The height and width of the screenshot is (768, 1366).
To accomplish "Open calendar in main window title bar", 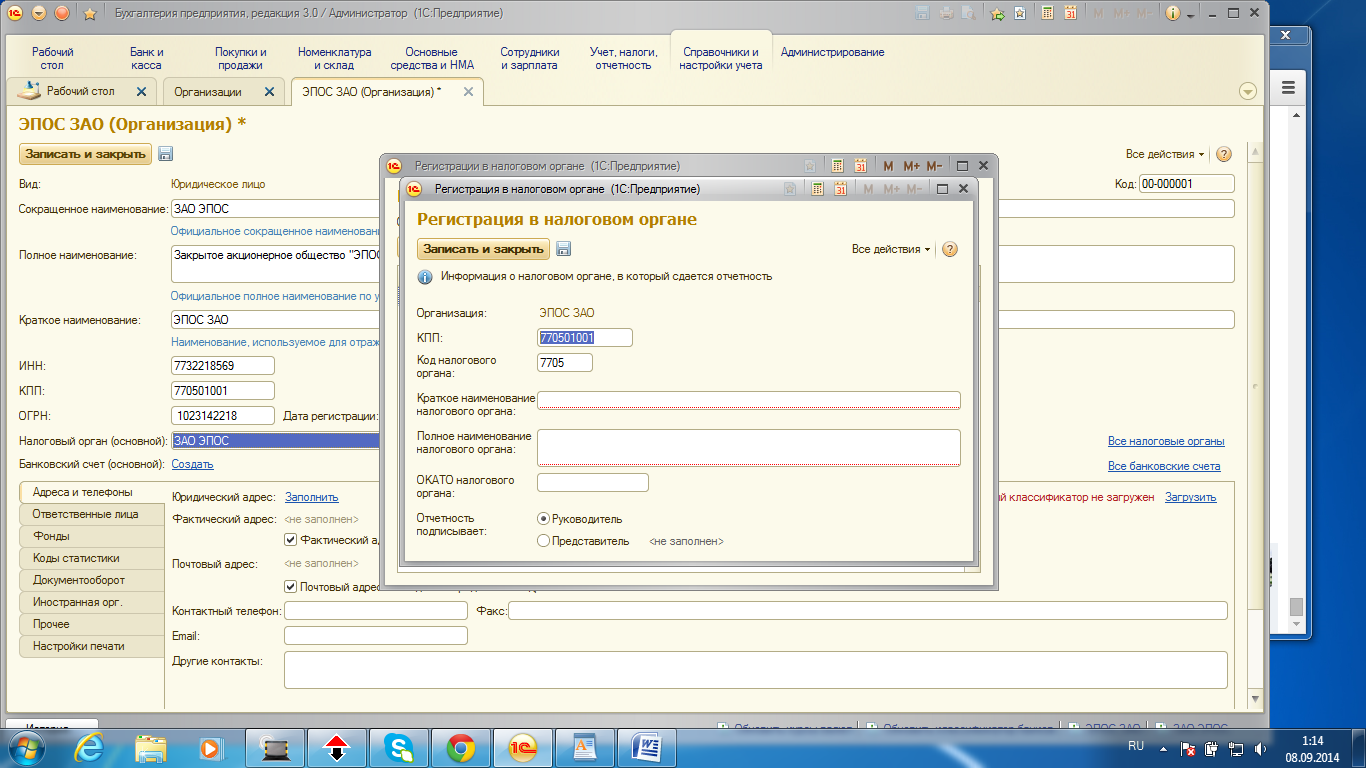I will pos(1071,13).
